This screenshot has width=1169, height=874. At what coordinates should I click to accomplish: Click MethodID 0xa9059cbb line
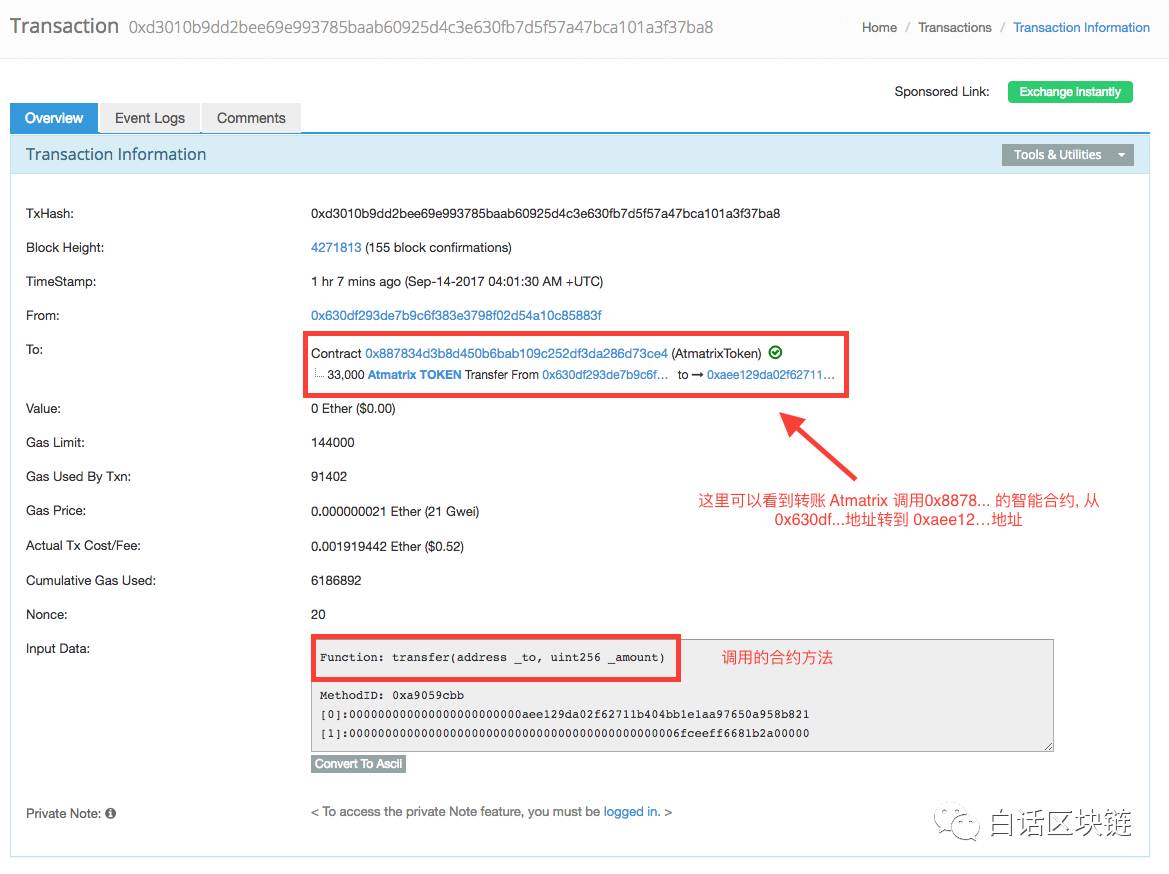[392, 695]
